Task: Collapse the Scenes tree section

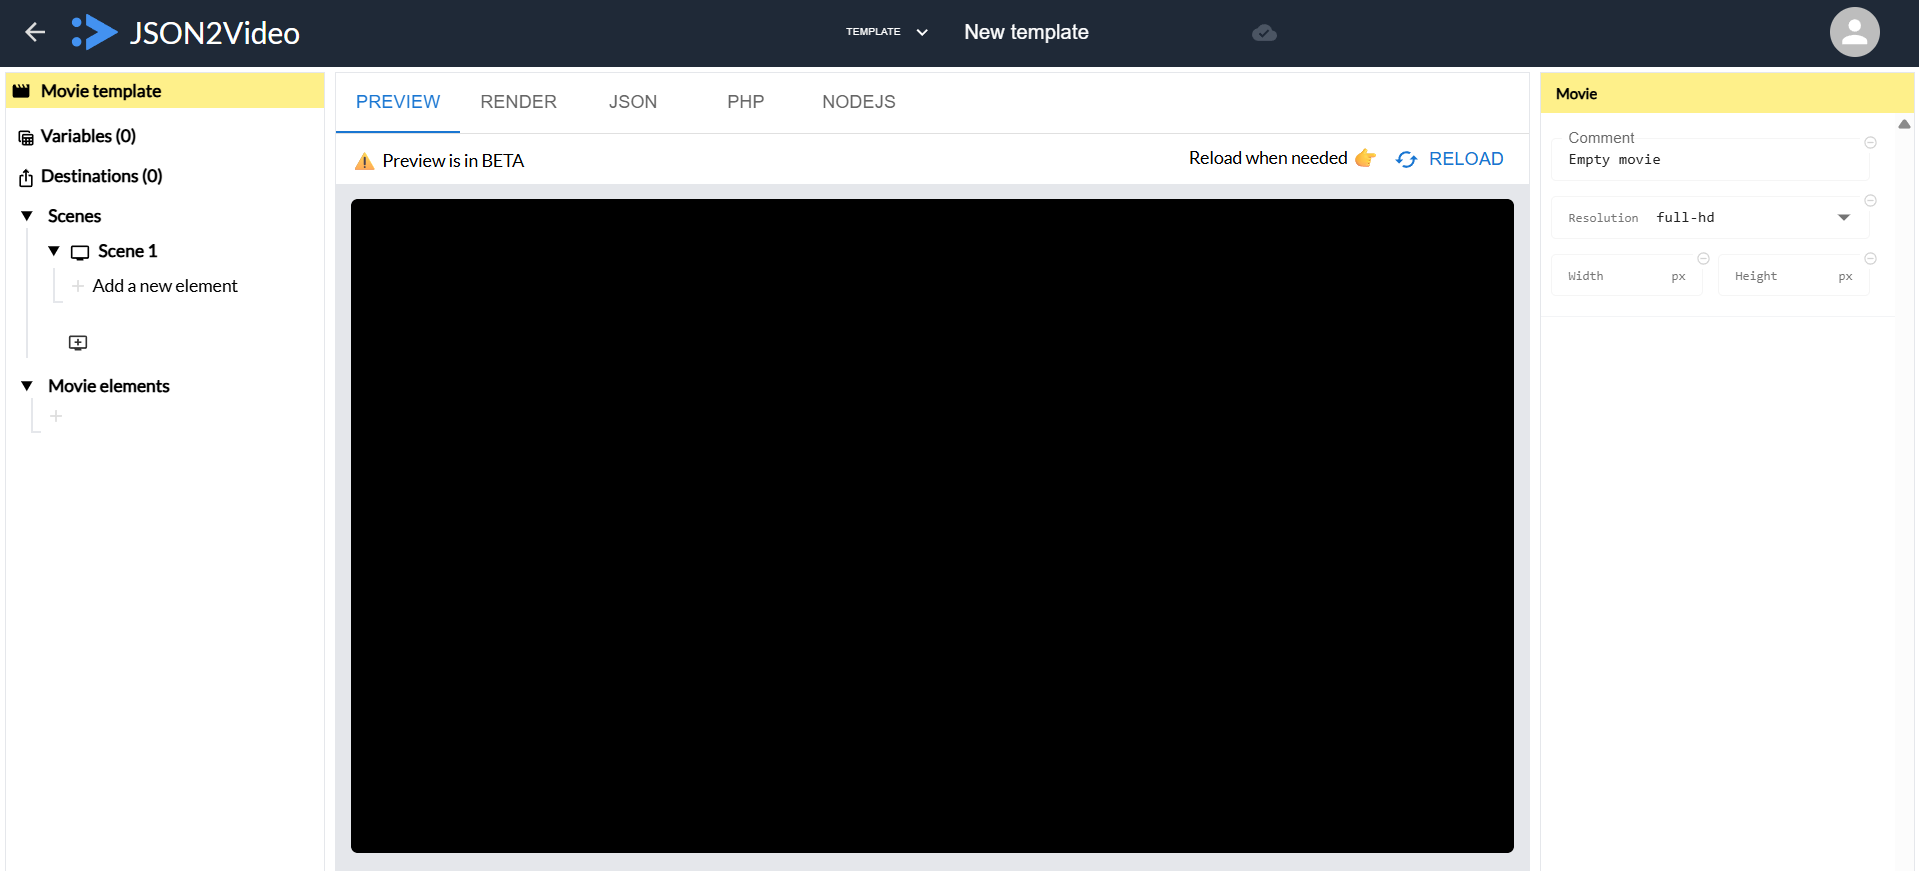Action: (27, 216)
